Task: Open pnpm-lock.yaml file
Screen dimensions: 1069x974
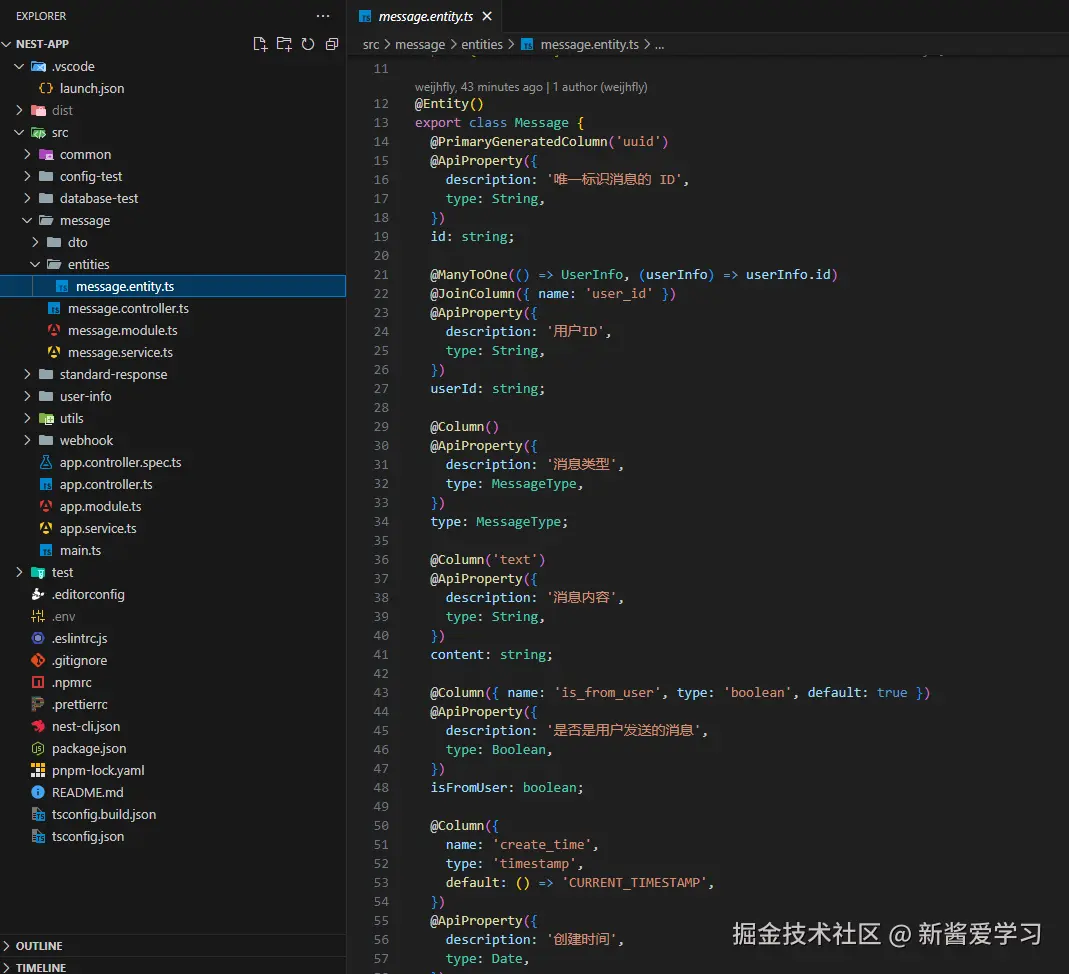Action: (98, 771)
